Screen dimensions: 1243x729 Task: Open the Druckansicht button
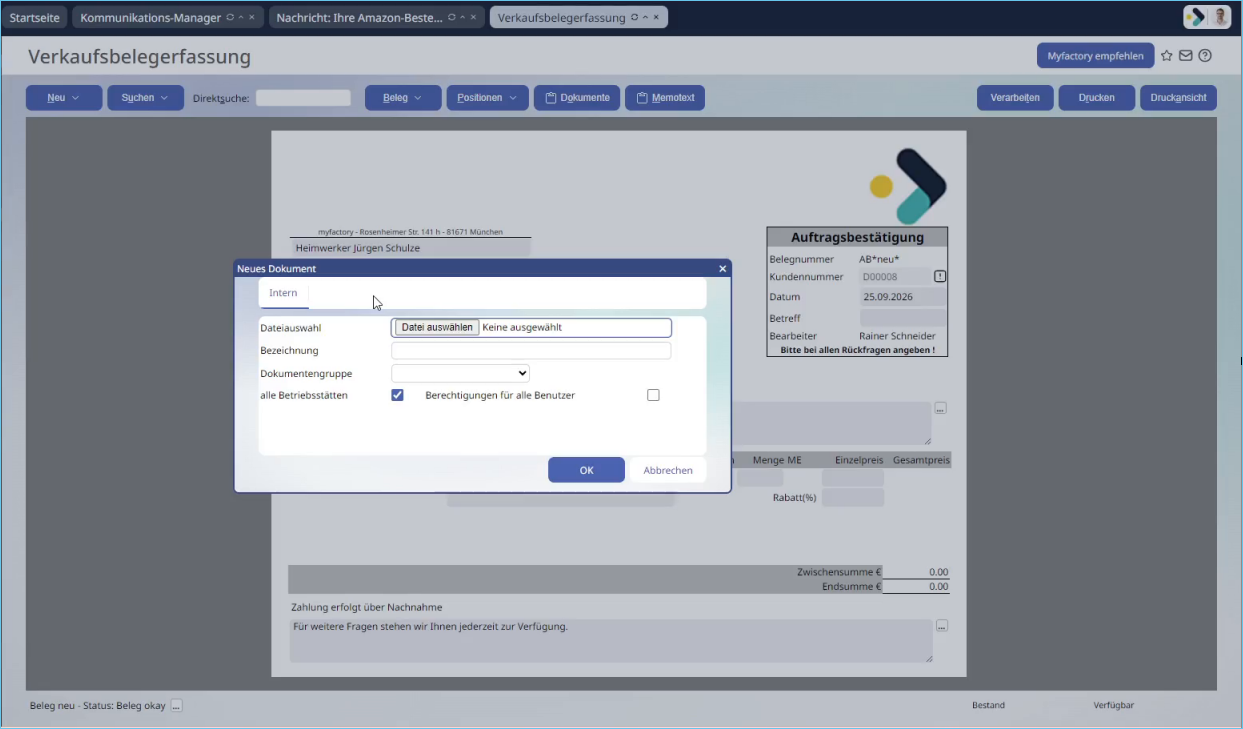[1178, 98]
